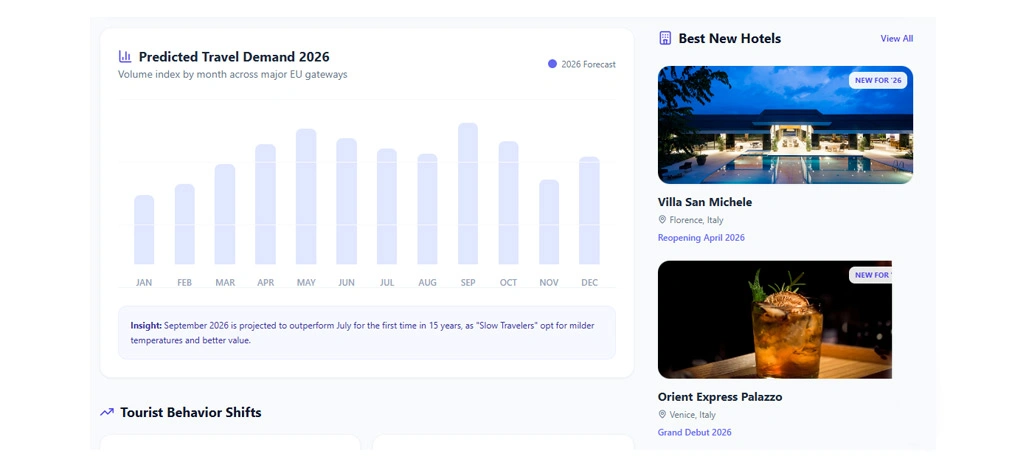The image size is (1026, 466).
Task: Select the Villa San Michele hotel photo
Action: click(x=785, y=125)
